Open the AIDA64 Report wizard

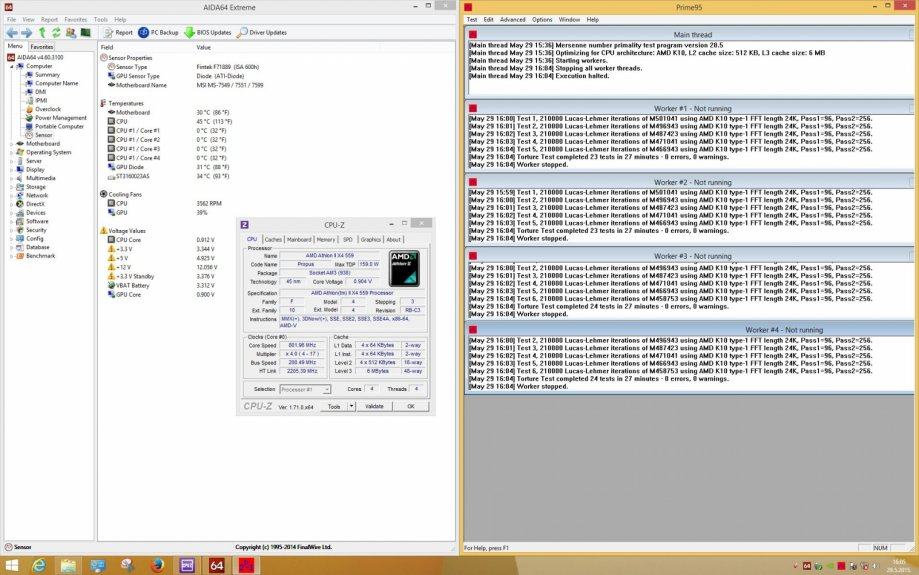[118, 33]
